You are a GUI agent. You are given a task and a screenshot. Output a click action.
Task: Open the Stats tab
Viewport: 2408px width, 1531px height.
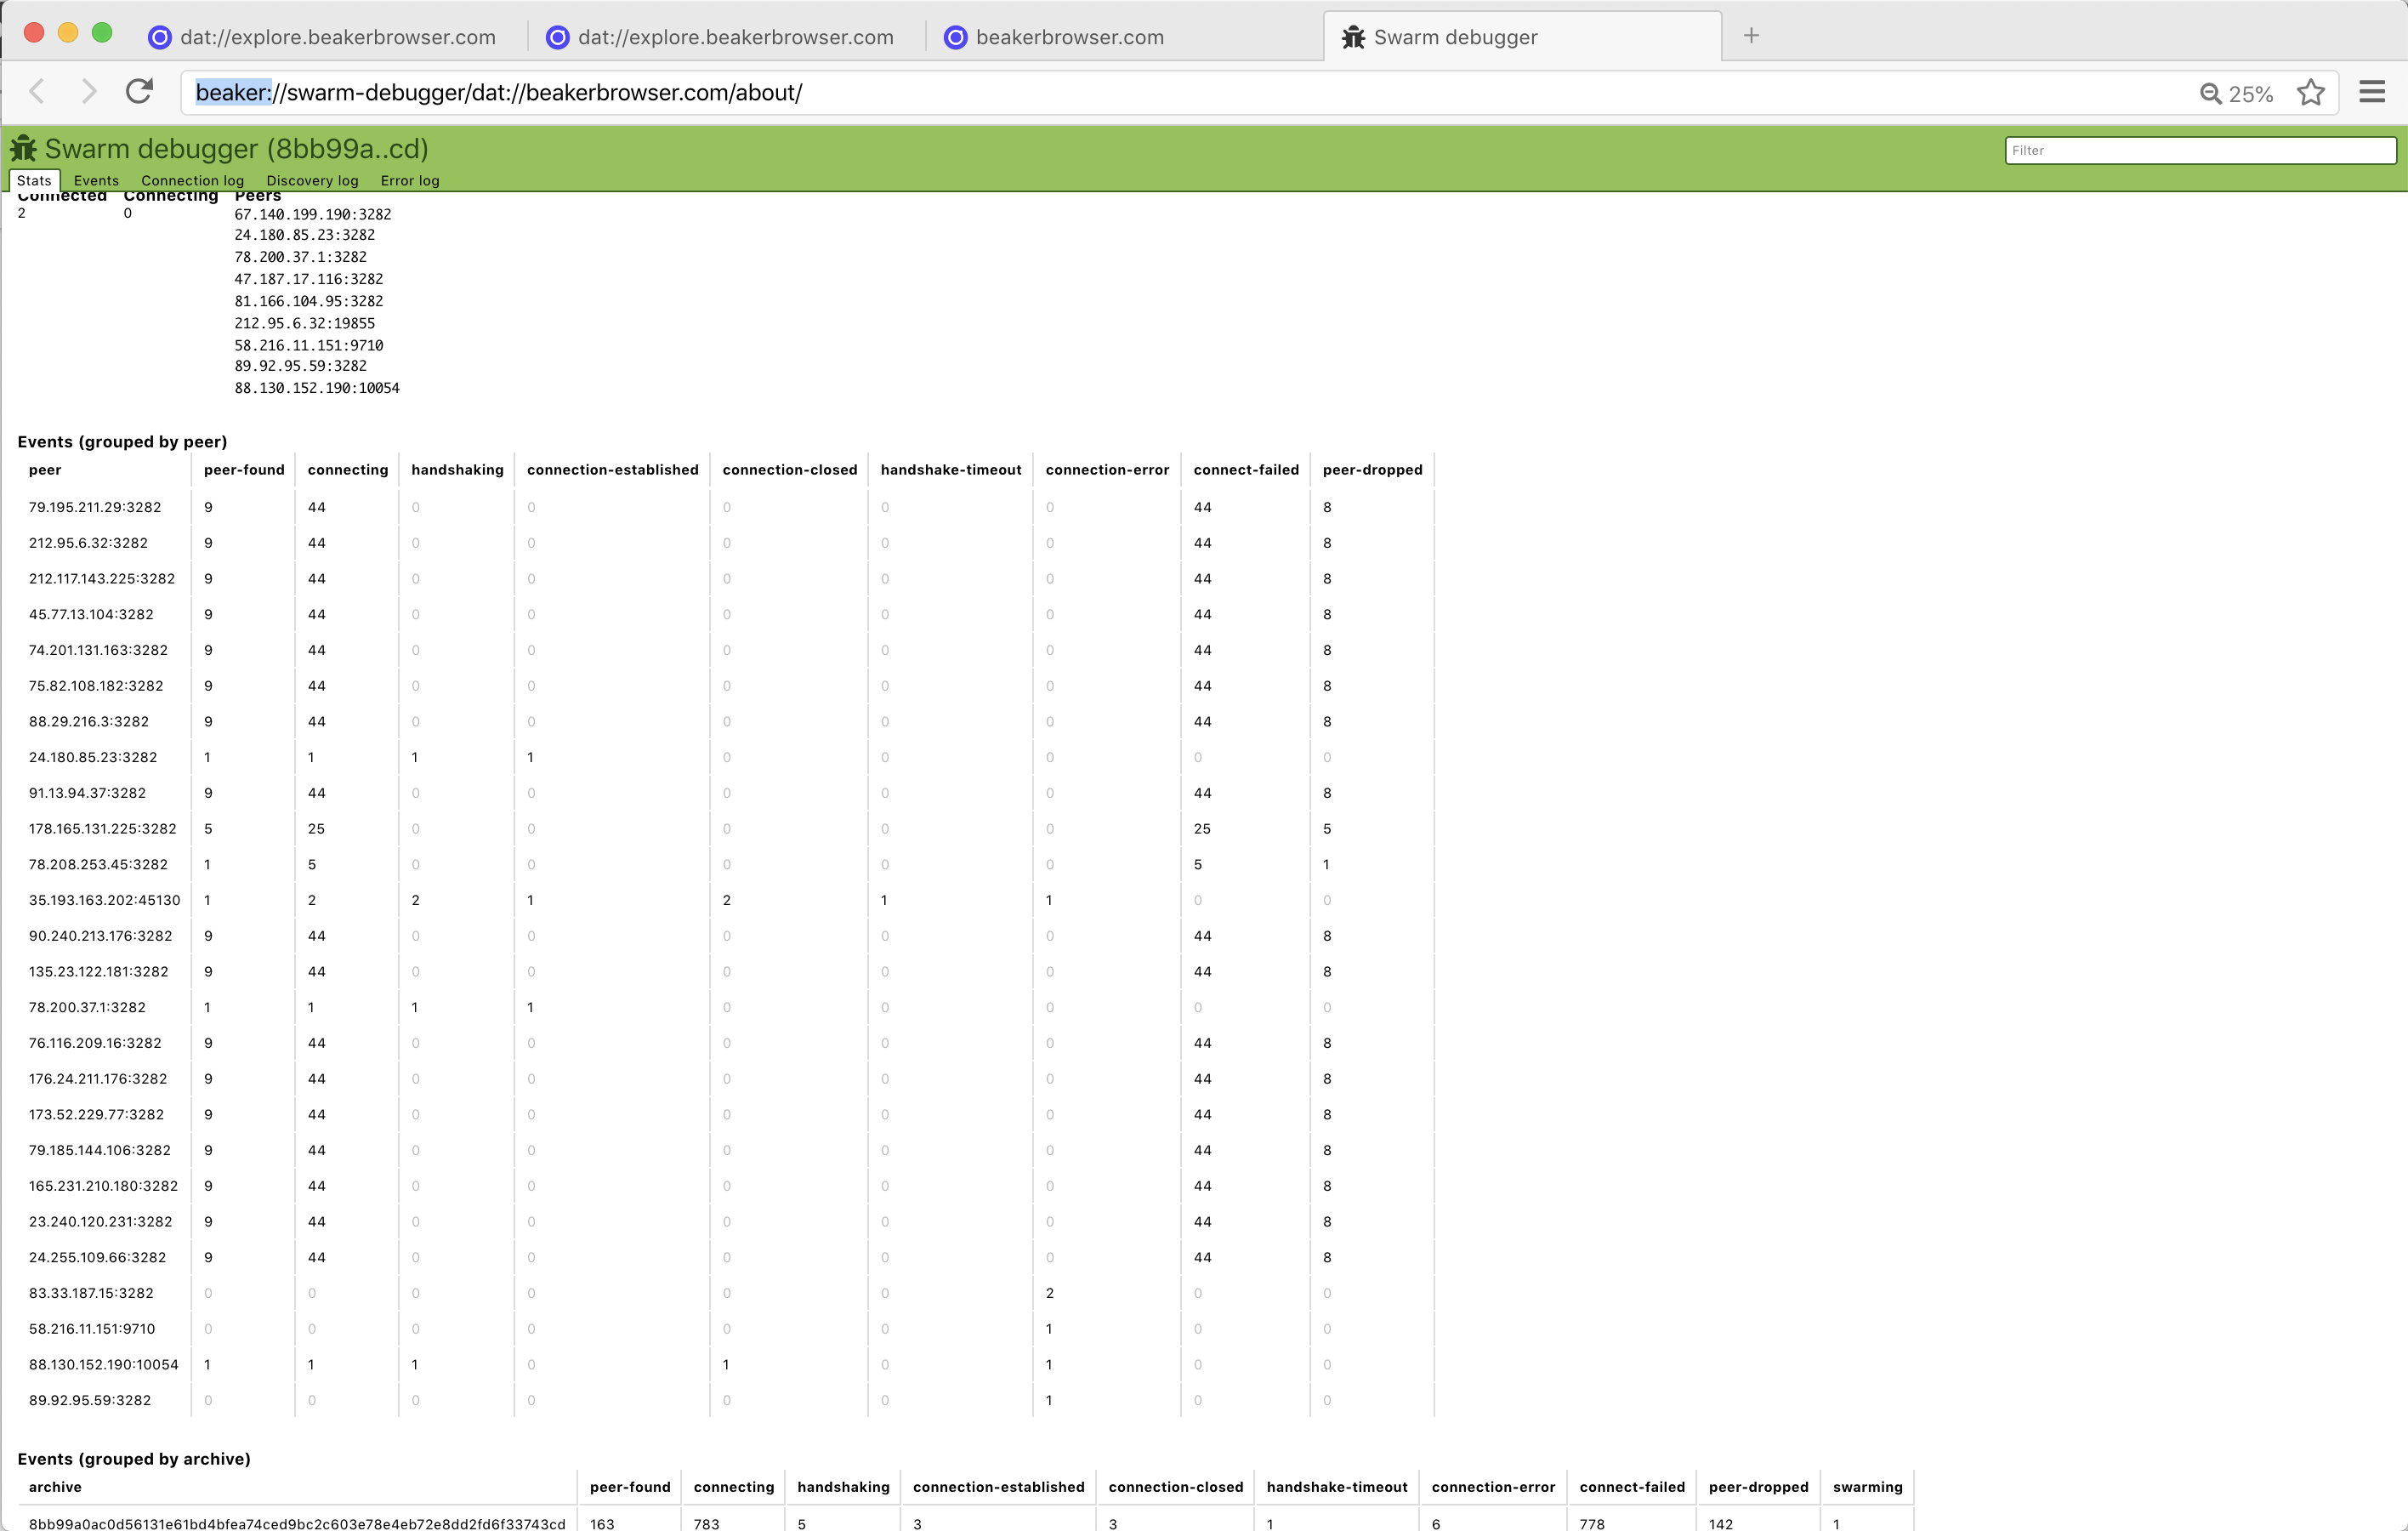34,180
